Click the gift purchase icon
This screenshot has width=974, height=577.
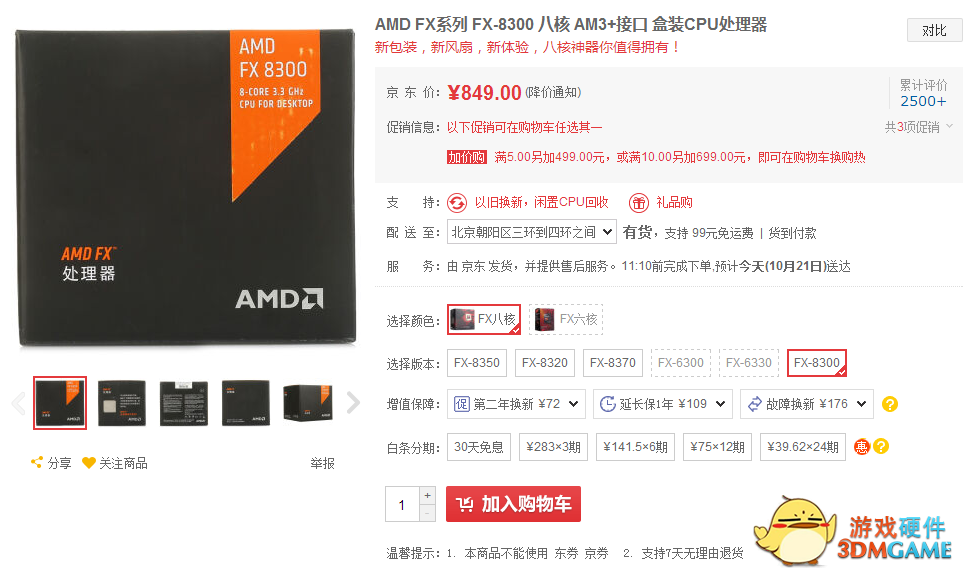coord(639,202)
